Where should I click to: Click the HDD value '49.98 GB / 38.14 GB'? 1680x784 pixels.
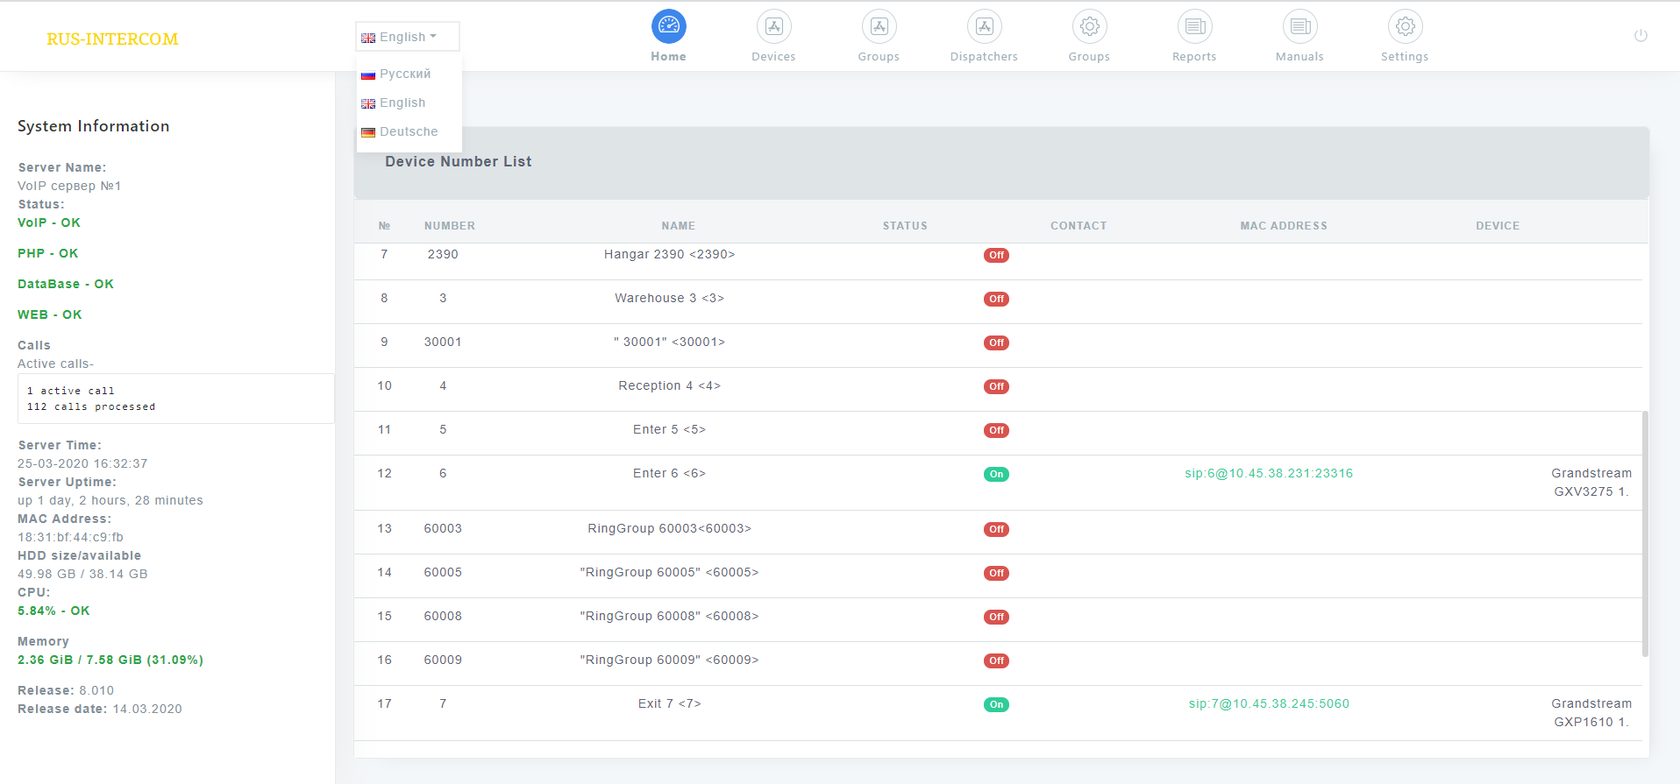[82, 574]
